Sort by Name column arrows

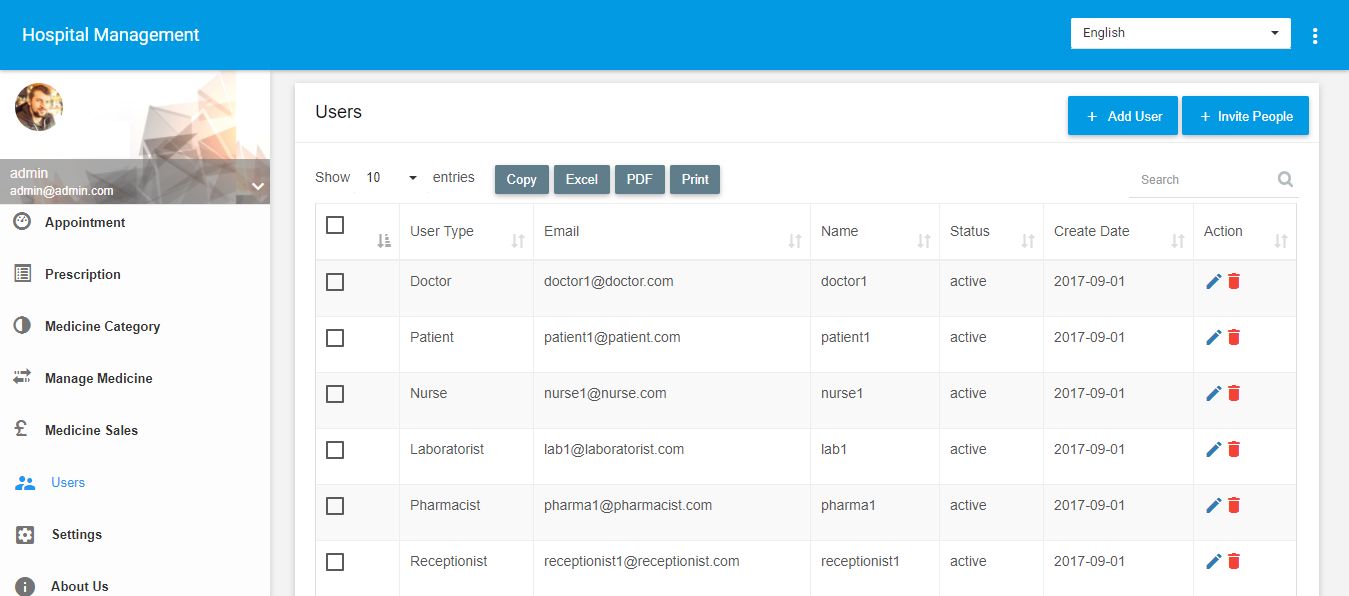pos(924,241)
